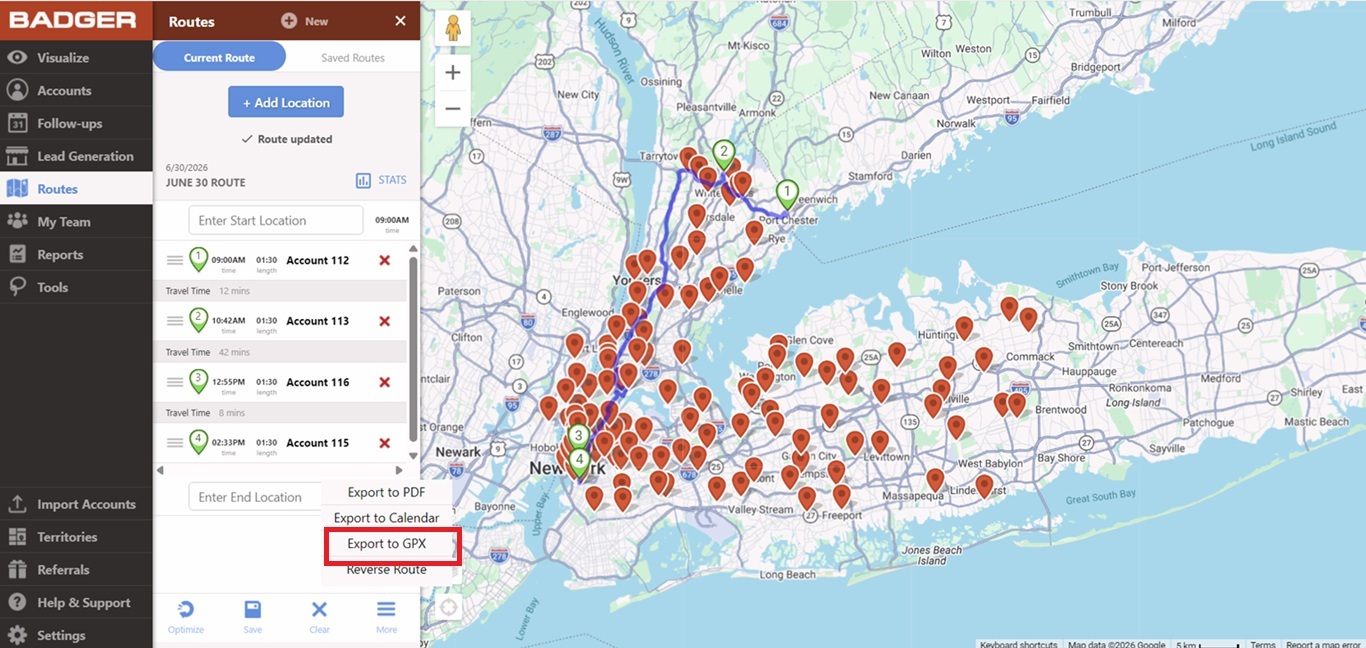Open the Accounts section
This screenshot has width=1366, height=648.
[76, 91]
